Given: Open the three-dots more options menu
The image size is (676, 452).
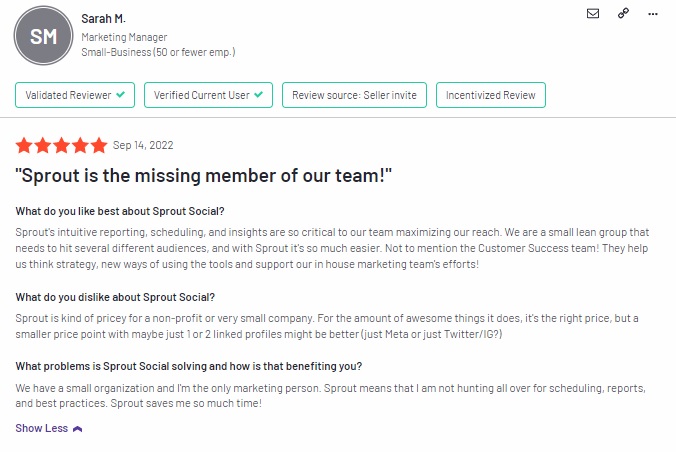Looking at the screenshot, I should pos(653,14).
